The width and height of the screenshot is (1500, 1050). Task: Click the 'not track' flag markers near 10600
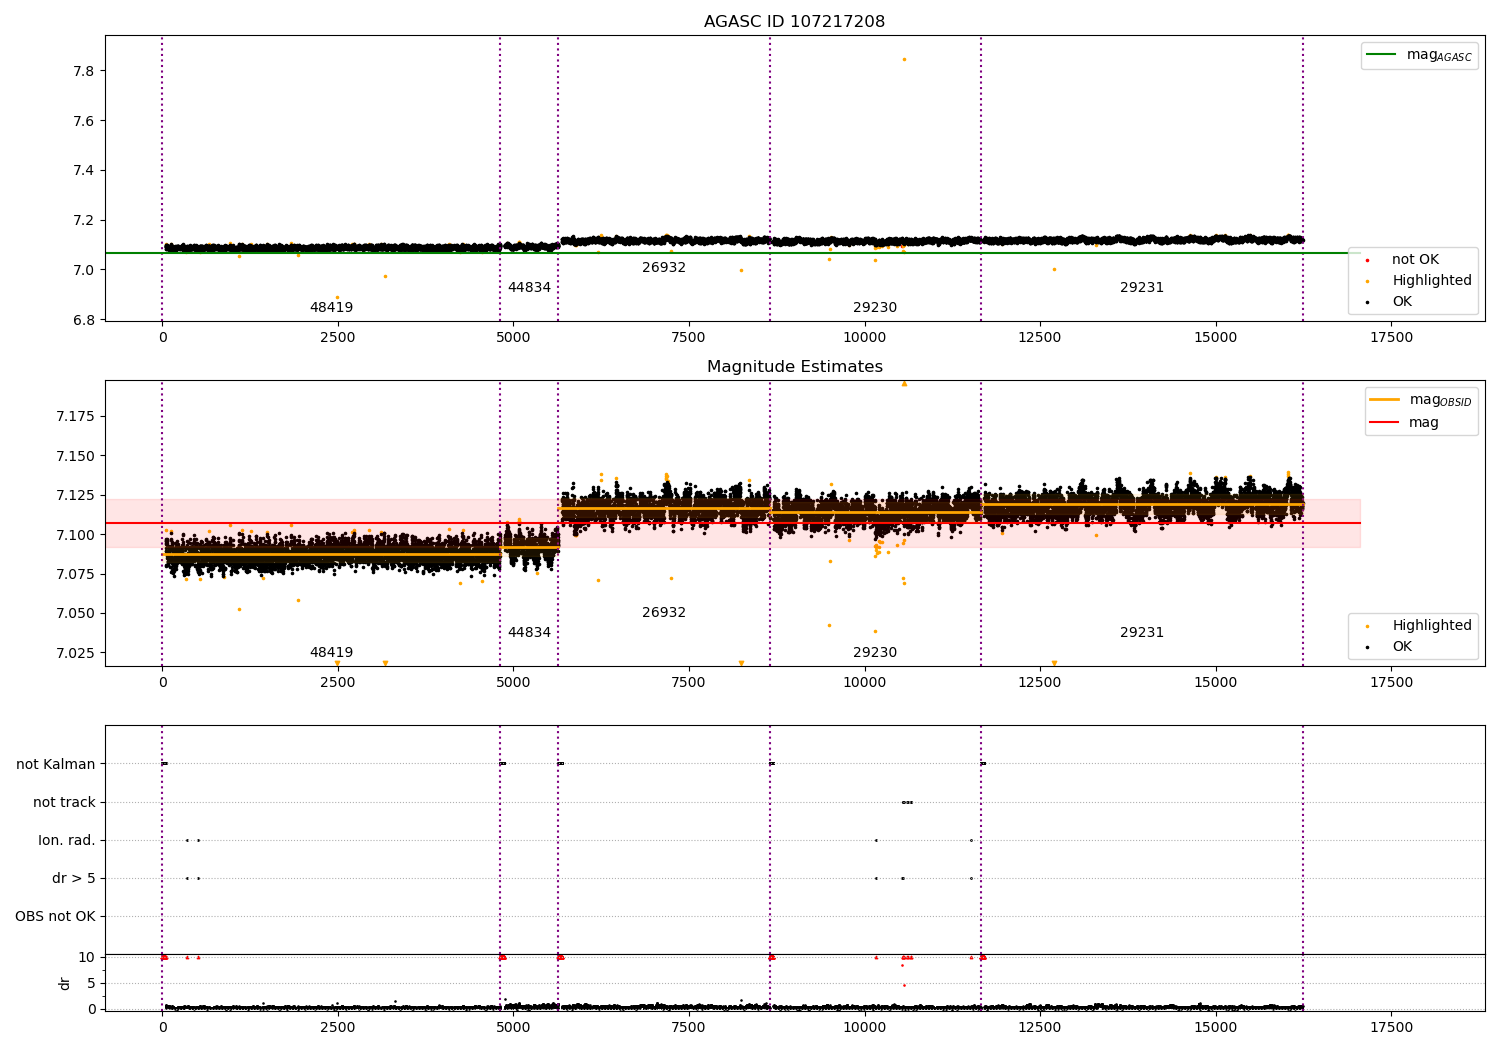(907, 802)
